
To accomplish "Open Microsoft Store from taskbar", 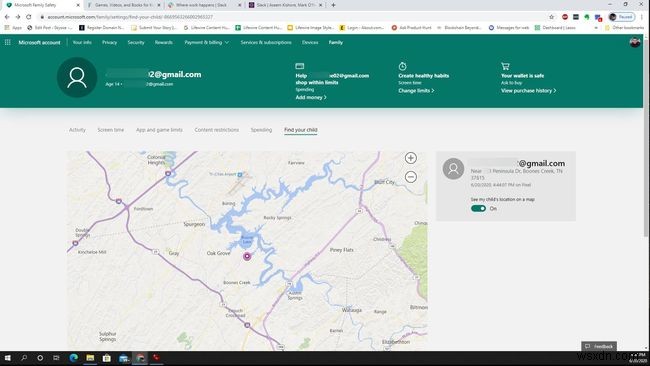I will coord(107,358).
